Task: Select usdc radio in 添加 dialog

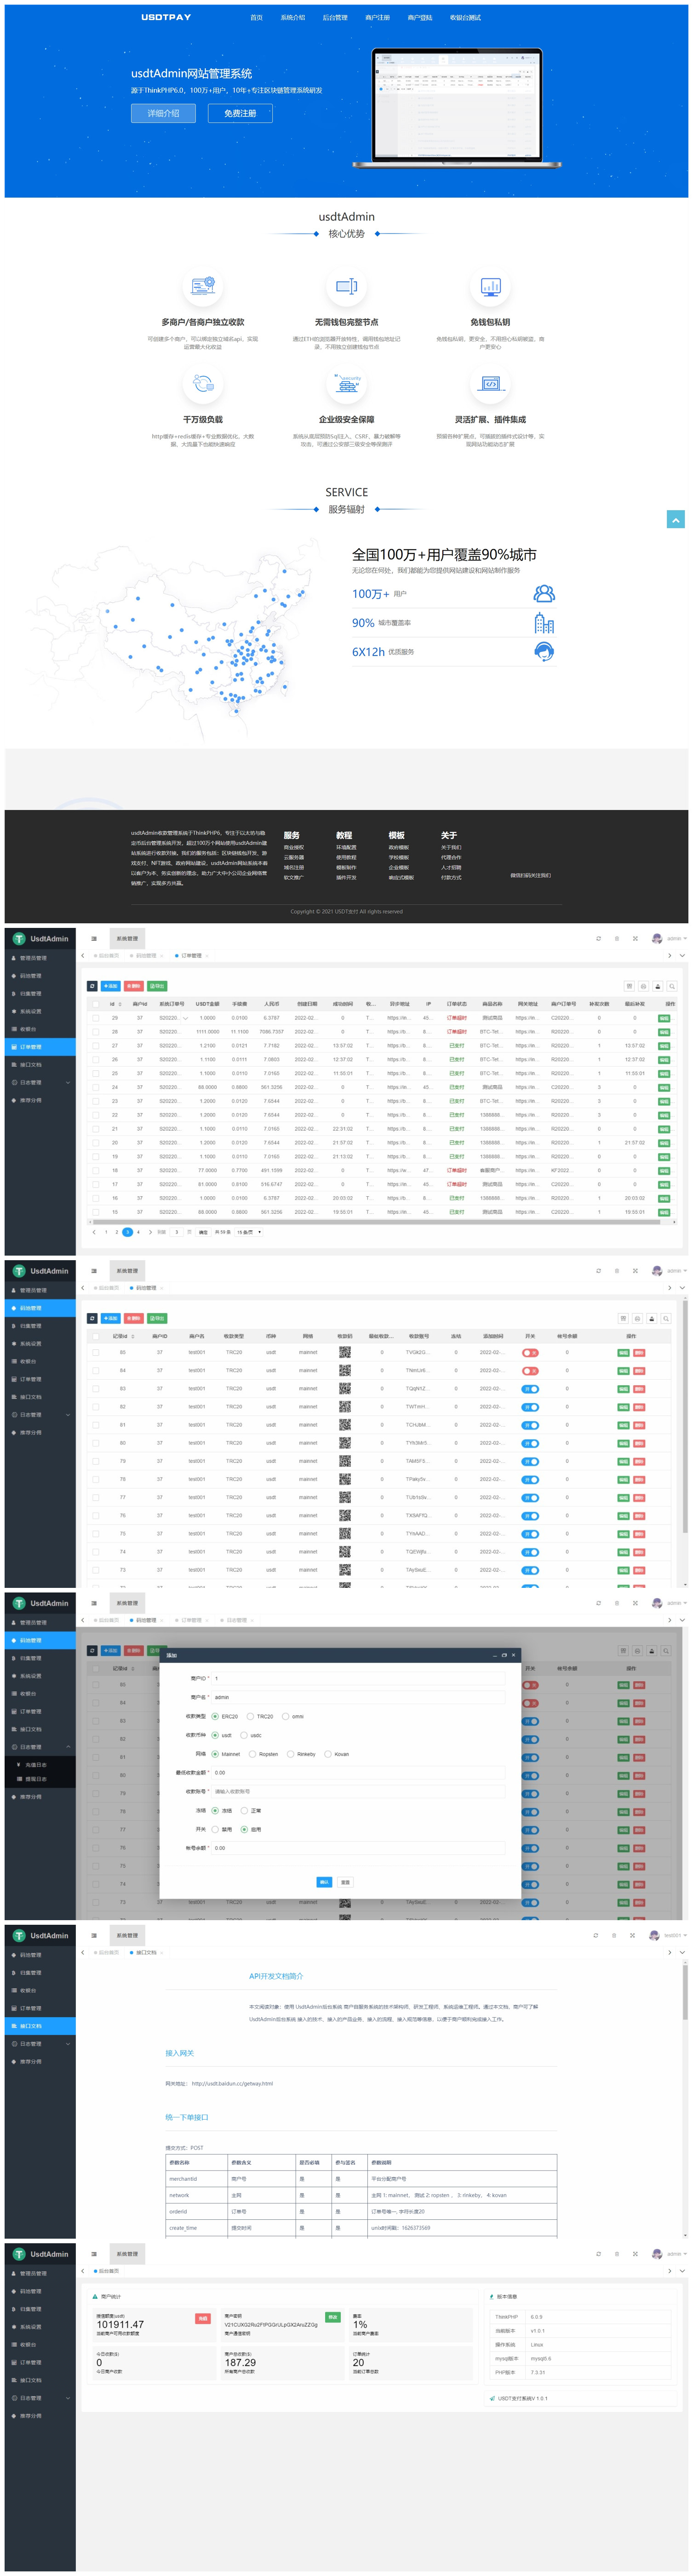Action: (x=244, y=1735)
